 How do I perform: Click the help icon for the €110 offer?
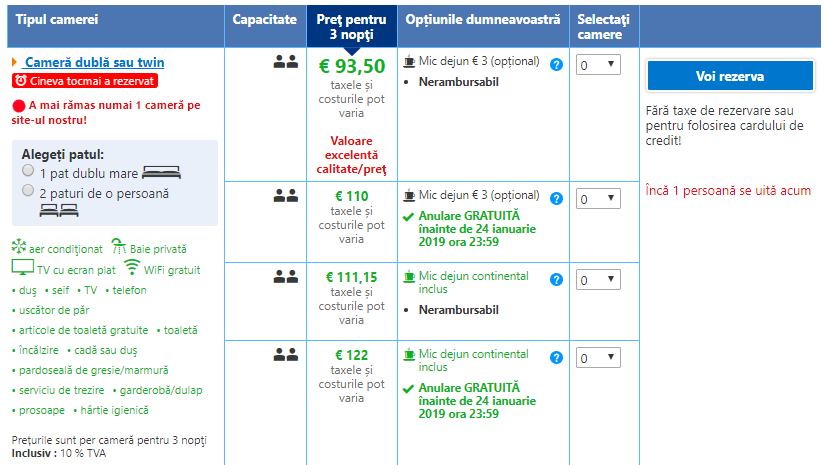click(556, 199)
